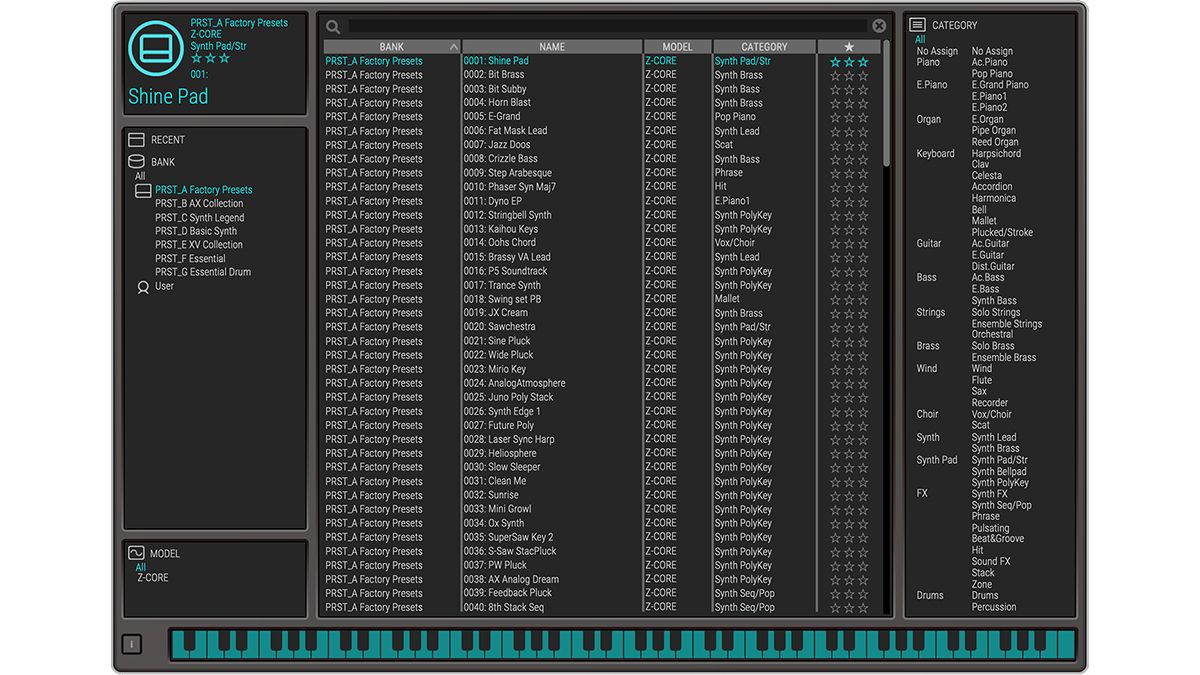Click the CATEGORY list icon
Viewport: 1200px width, 675px height.
pos(917,25)
